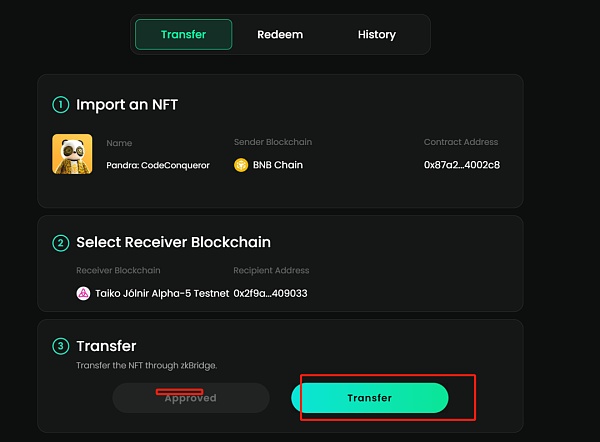The image size is (600, 442).
Task: Click the Taiko network logo icon
Action: pyautogui.click(x=83, y=293)
